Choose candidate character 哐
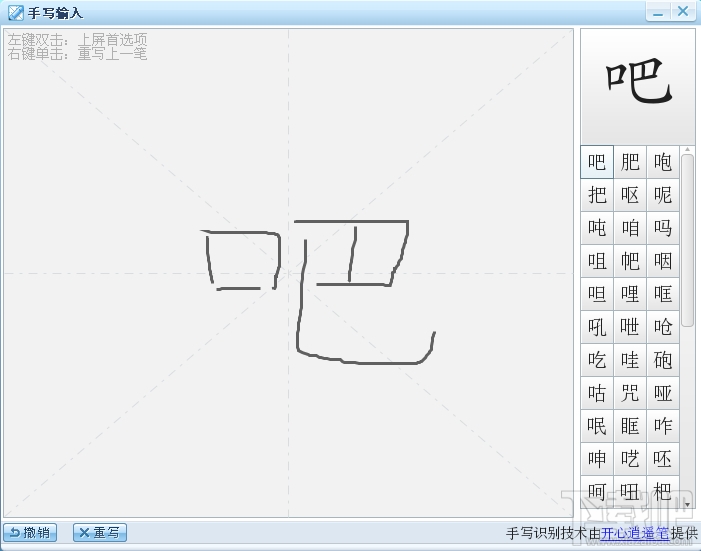Image resolution: width=701 pixels, height=551 pixels. (663, 294)
